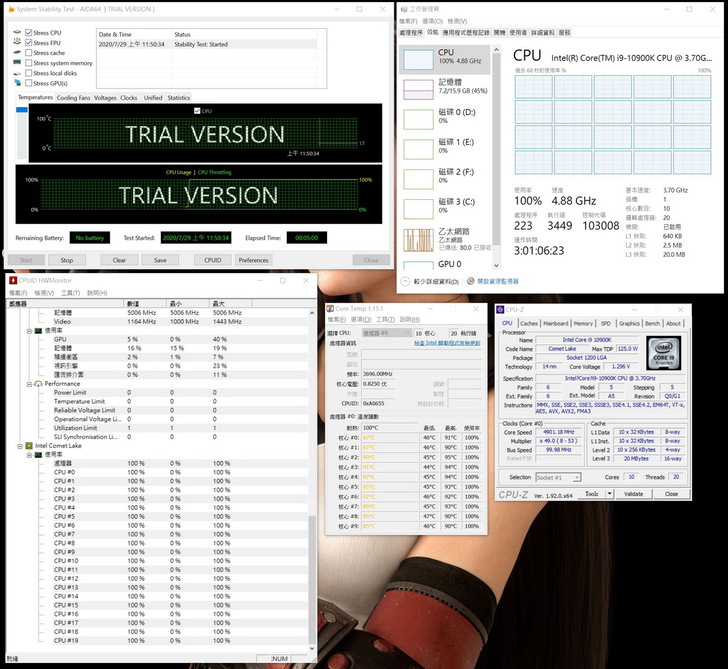Click the fewer details chevron icon
Screen dimensions: 728x669
406,282
